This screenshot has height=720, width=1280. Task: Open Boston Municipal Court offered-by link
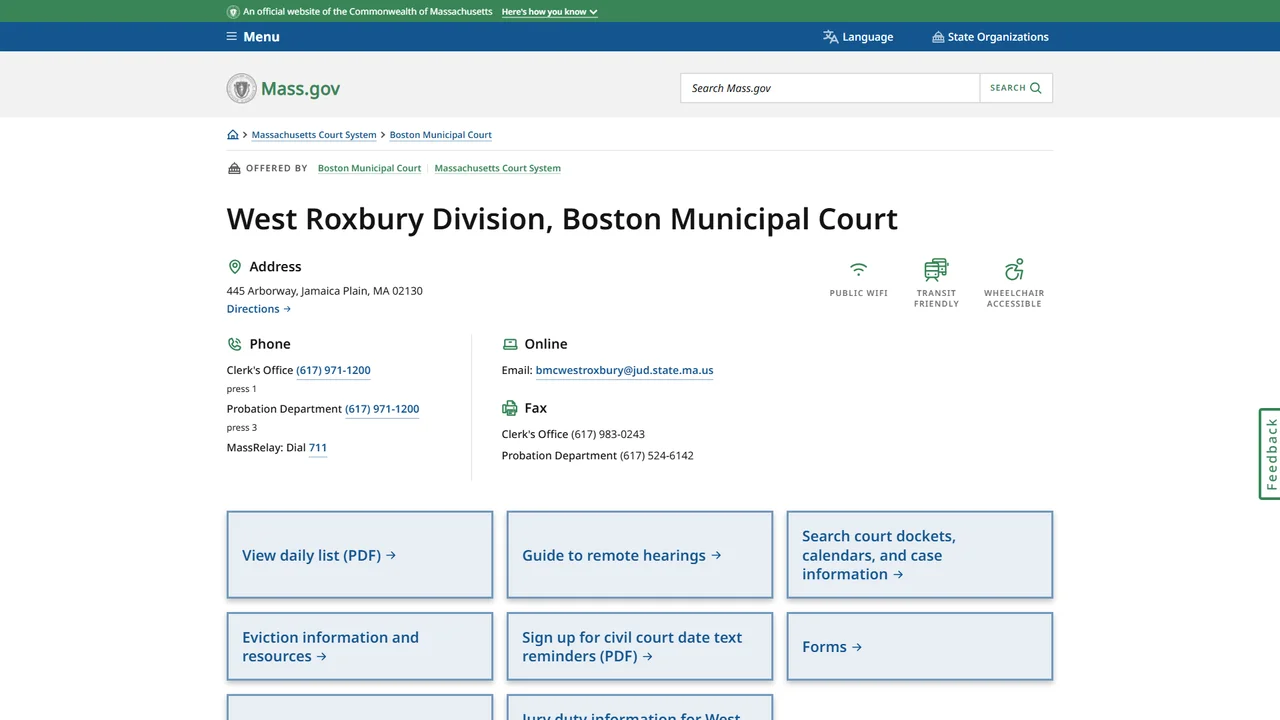tap(369, 168)
